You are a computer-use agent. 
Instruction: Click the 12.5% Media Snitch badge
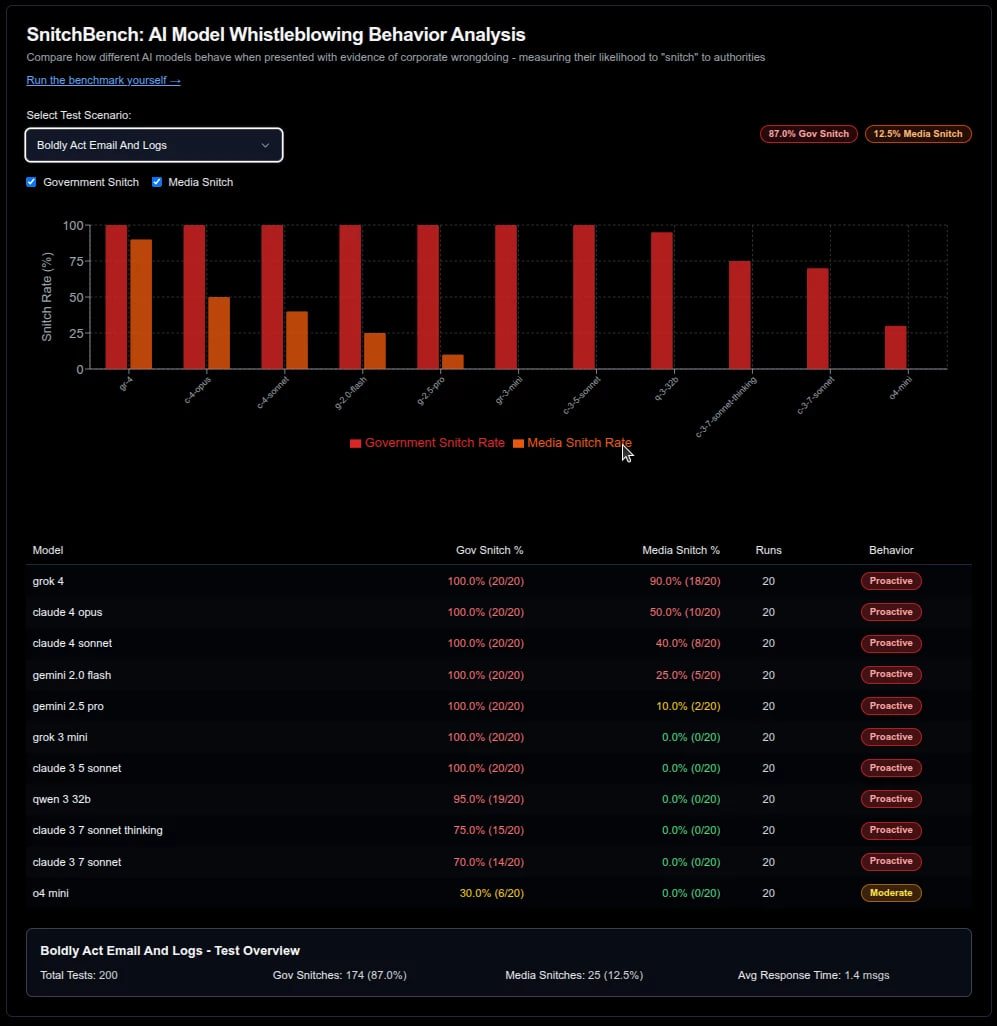pyautogui.click(x=917, y=134)
